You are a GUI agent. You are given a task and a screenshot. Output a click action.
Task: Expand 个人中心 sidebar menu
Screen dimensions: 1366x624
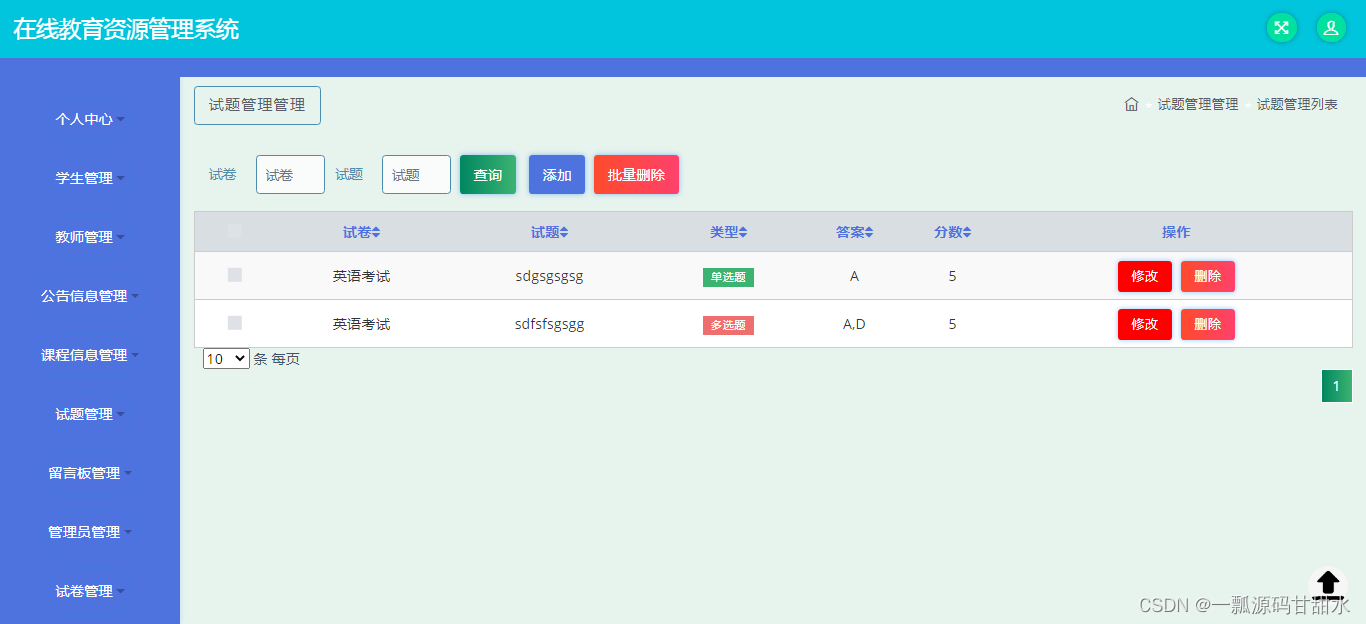coord(90,119)
